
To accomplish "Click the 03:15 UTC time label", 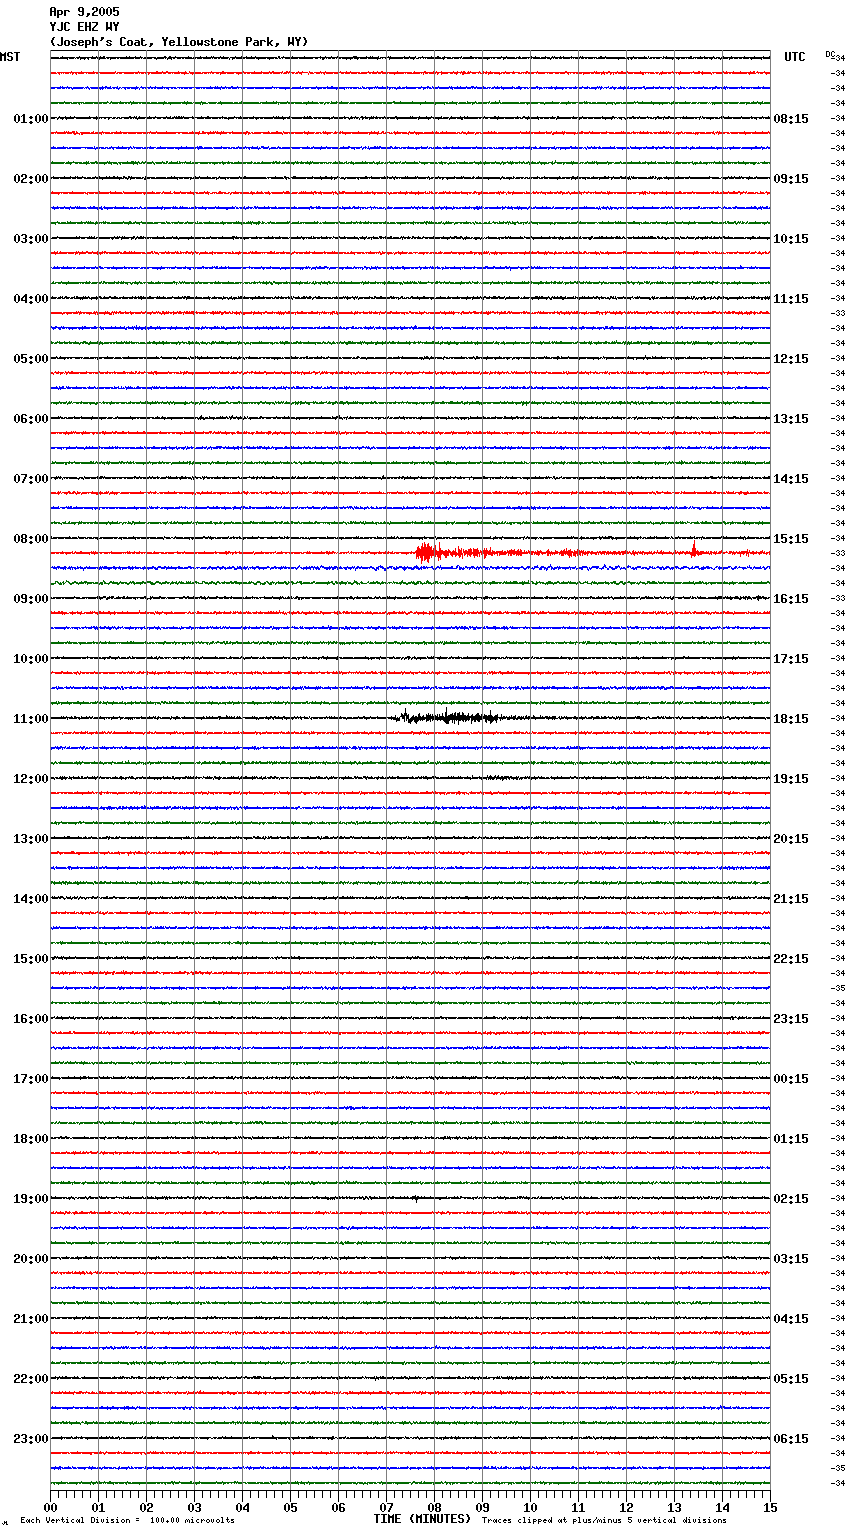I will pos(791,1259).
